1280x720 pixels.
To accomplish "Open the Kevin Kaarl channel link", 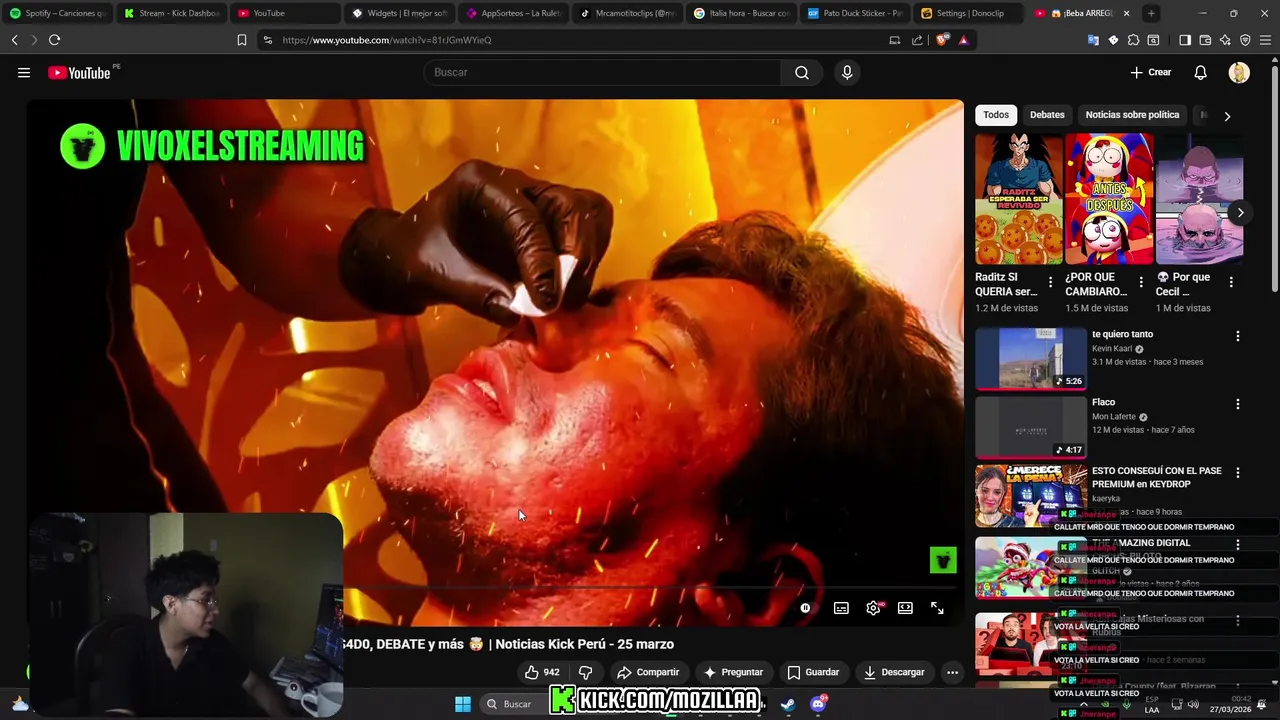I will tap(1111, 349).
